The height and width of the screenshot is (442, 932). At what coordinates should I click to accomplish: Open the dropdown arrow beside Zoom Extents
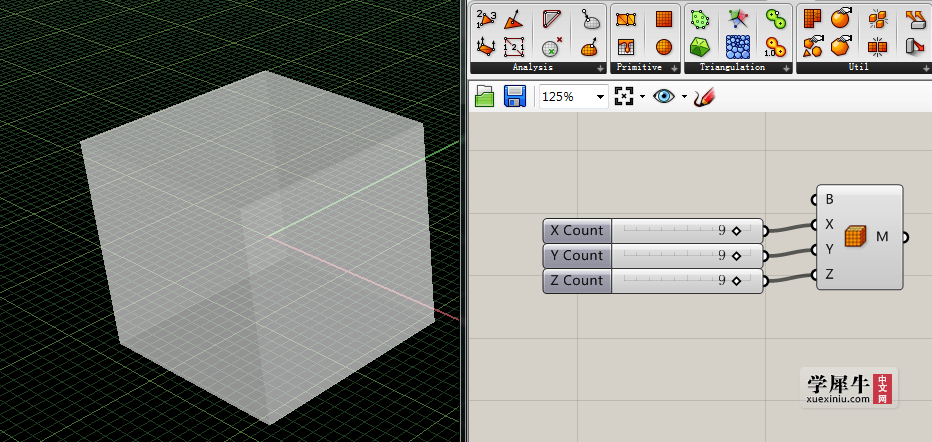(643, 97)
